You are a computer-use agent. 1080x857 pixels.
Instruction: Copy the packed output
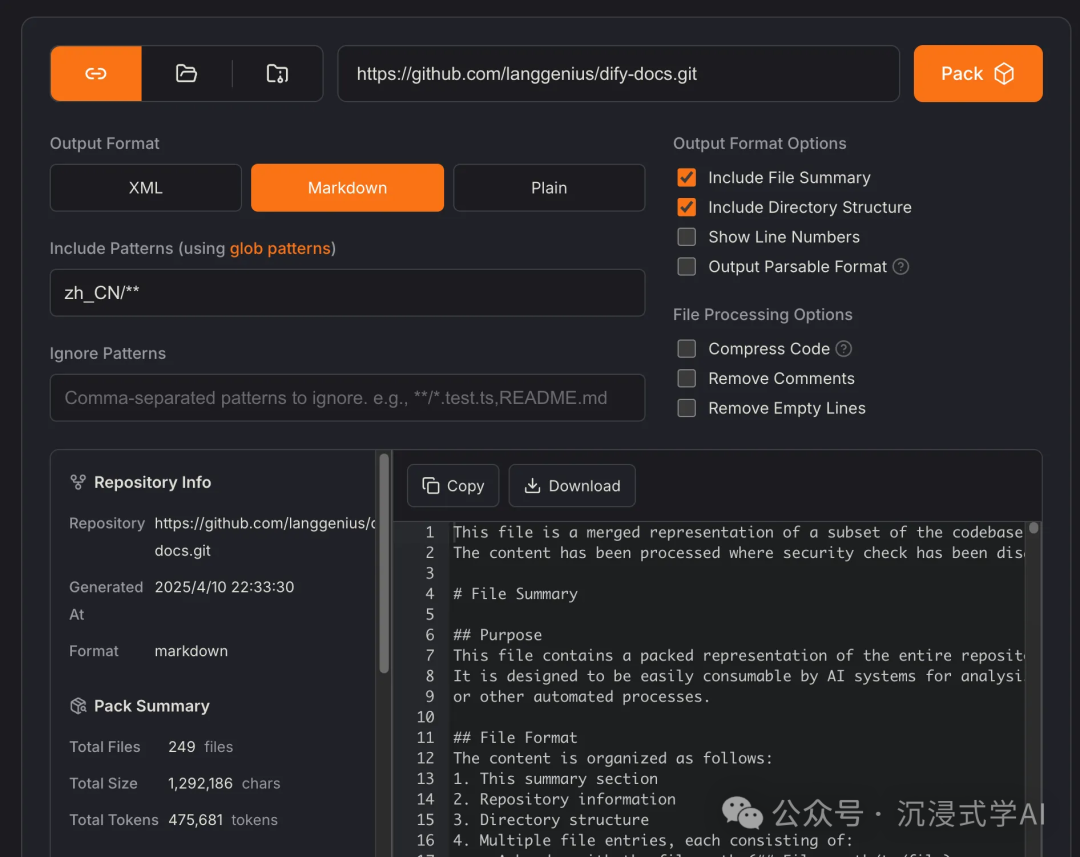453,486
